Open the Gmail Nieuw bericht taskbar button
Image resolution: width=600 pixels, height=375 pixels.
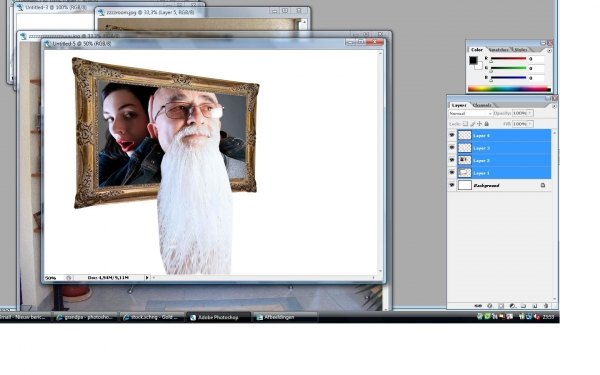point(24,317)
